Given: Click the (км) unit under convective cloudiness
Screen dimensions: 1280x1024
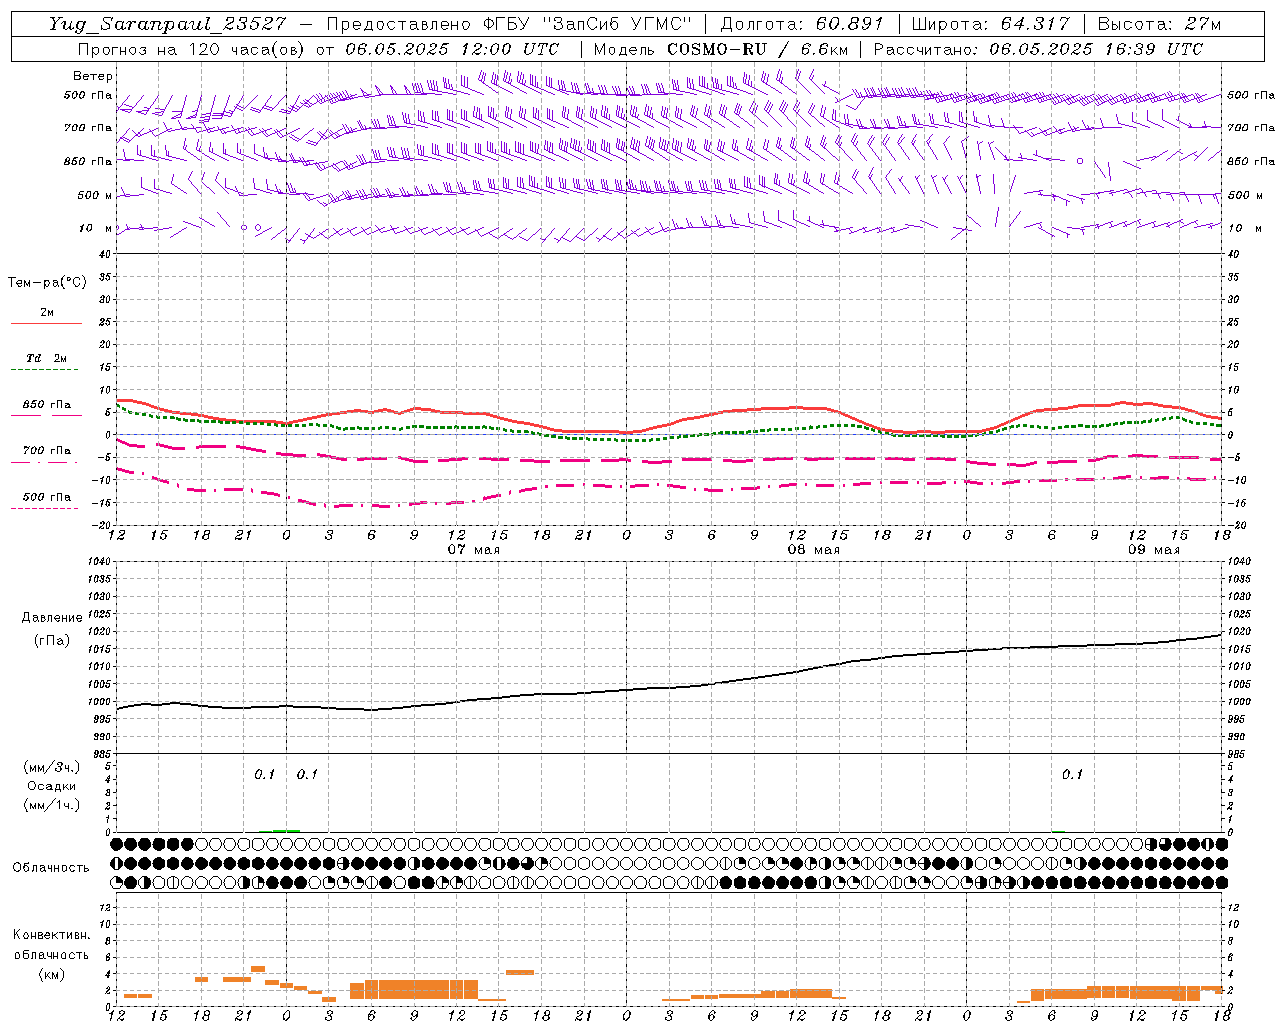Looking at the screenshot, I should (x=52, y=974).
